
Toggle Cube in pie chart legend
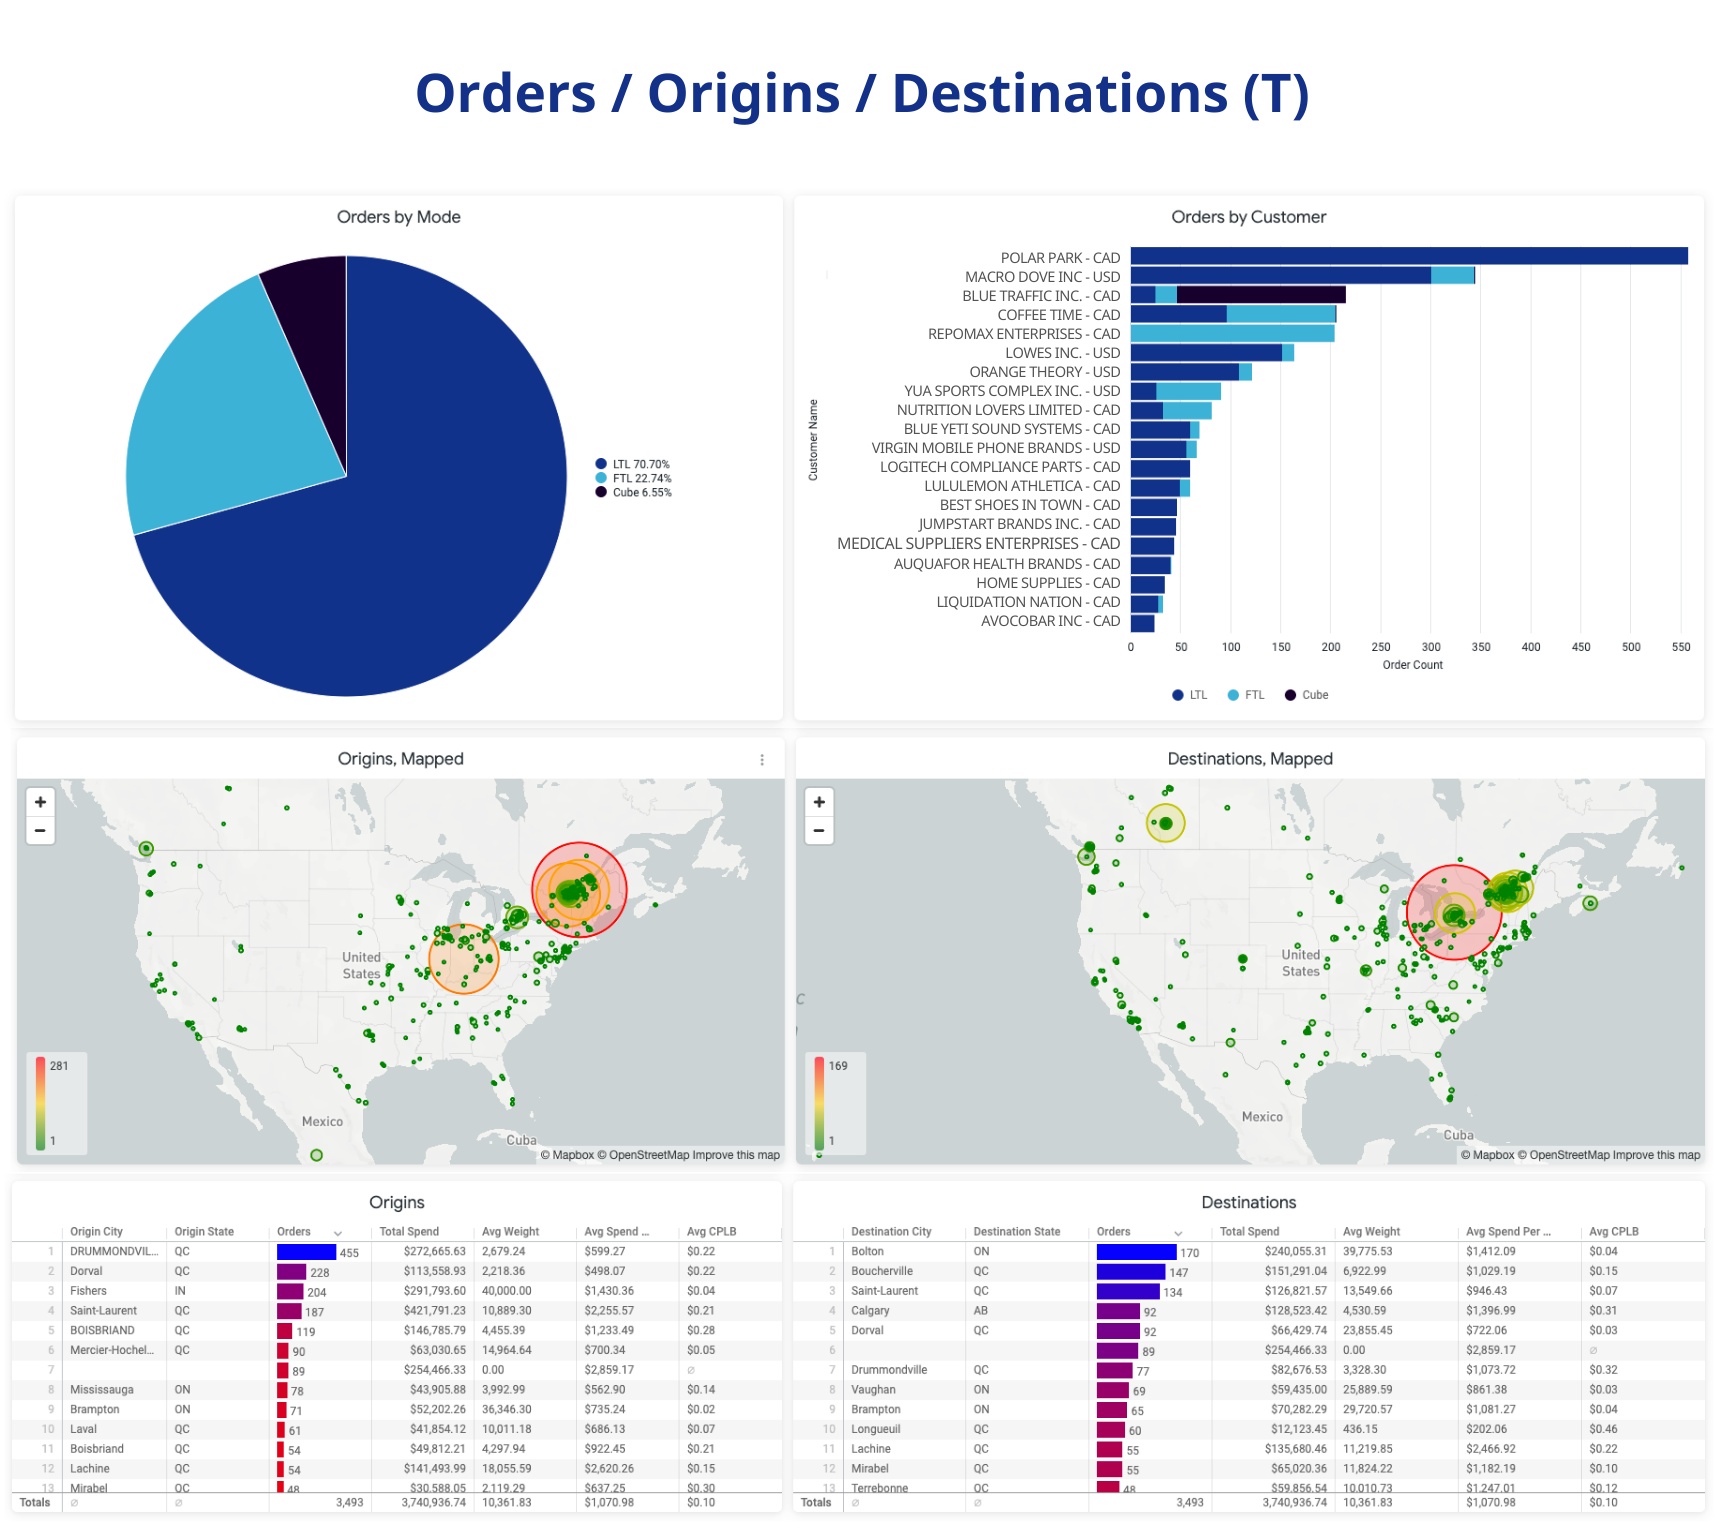[633, 492]
